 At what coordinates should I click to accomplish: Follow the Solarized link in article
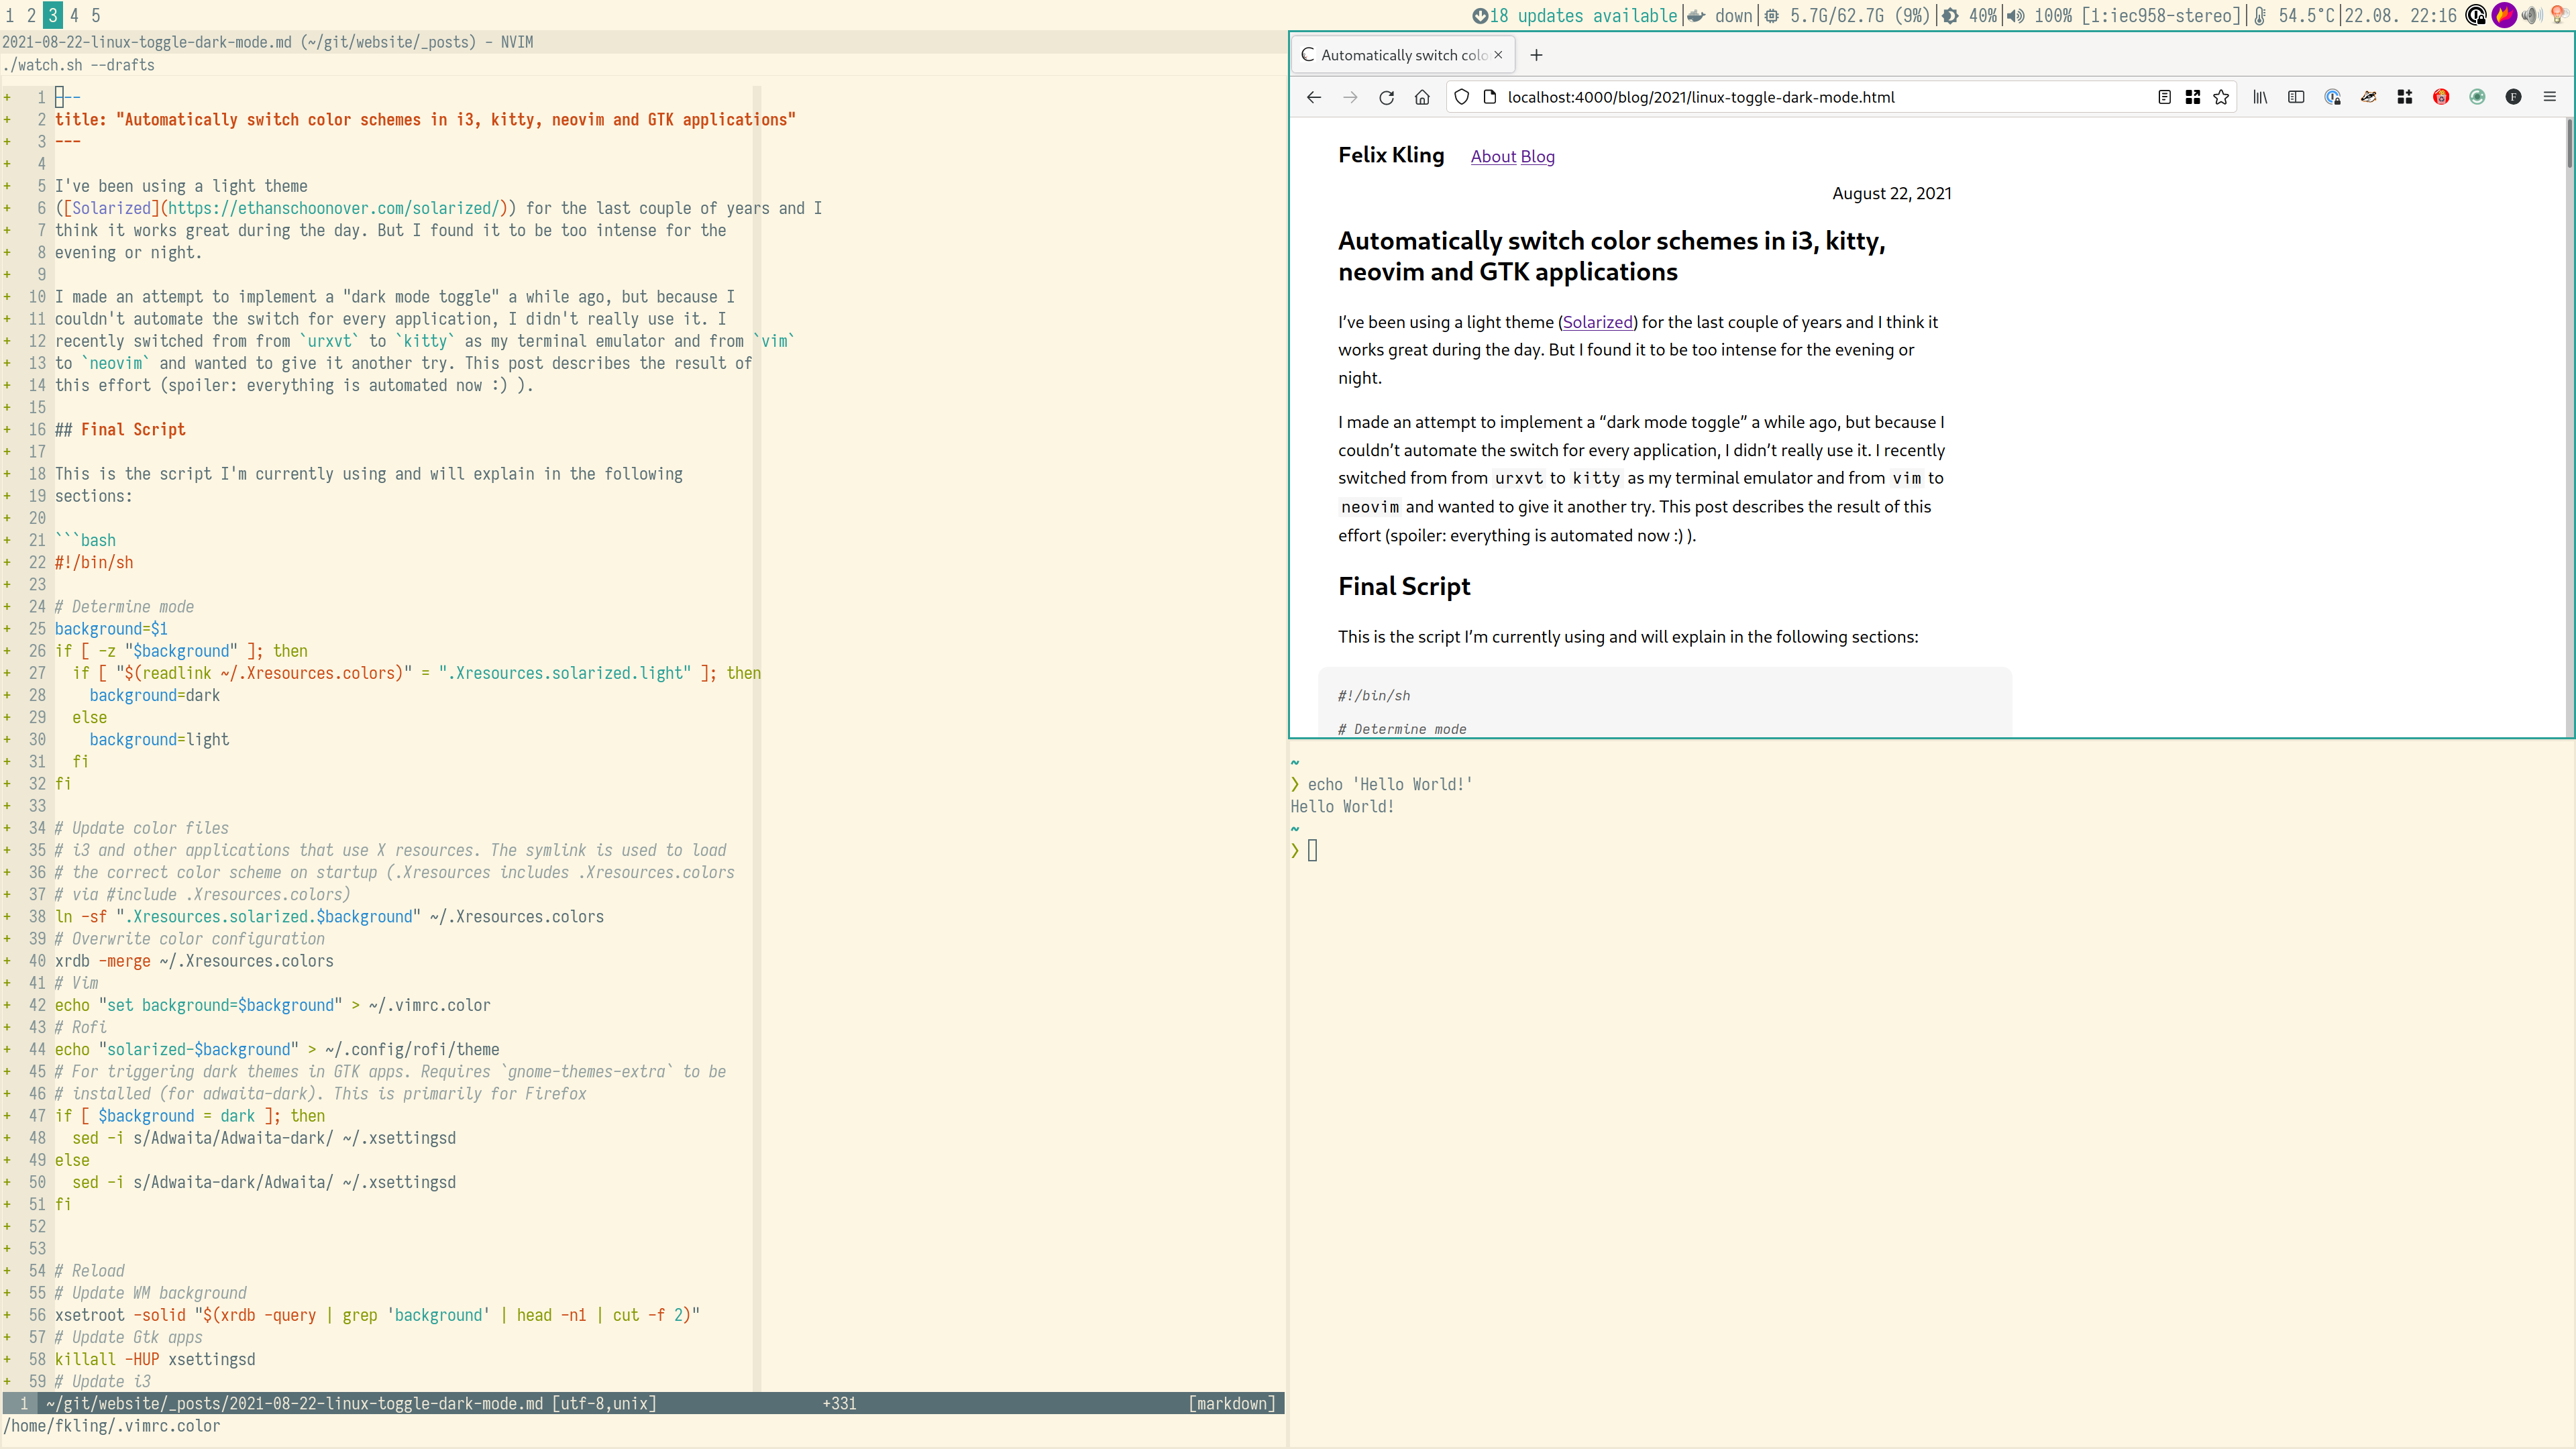pyautogui.click(x=1597, y=322)
